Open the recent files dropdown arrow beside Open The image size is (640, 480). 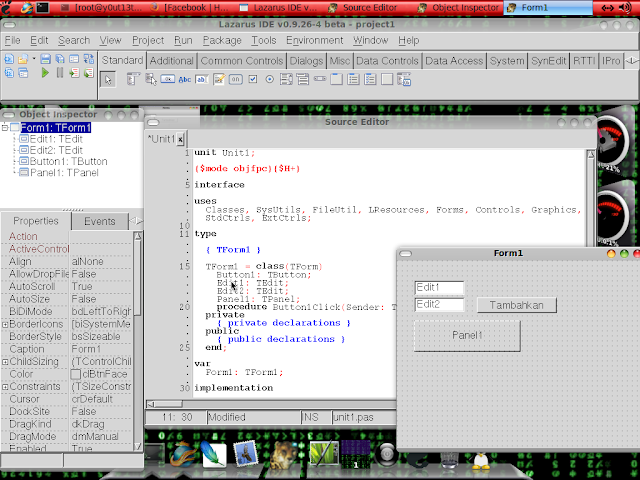coord(33,59)
